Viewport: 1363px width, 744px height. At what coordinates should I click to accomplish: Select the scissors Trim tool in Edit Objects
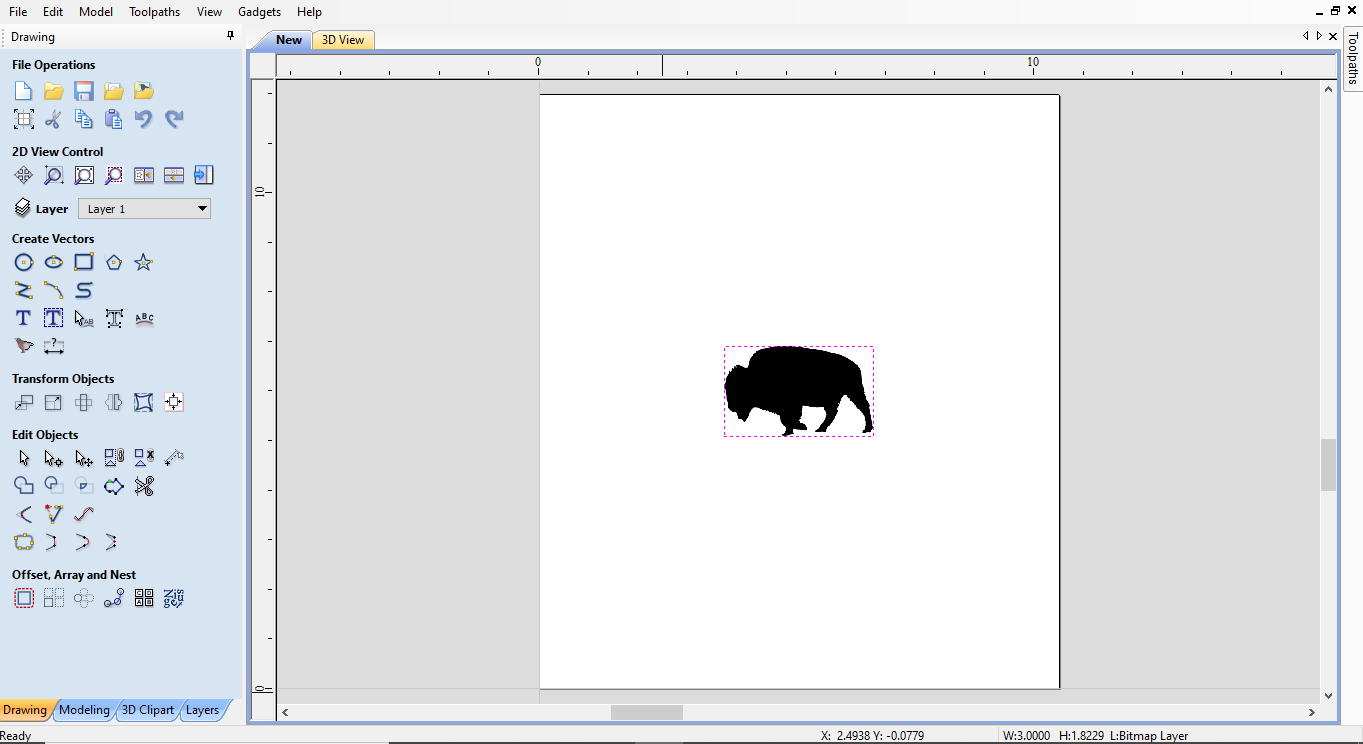coord(144,486)
